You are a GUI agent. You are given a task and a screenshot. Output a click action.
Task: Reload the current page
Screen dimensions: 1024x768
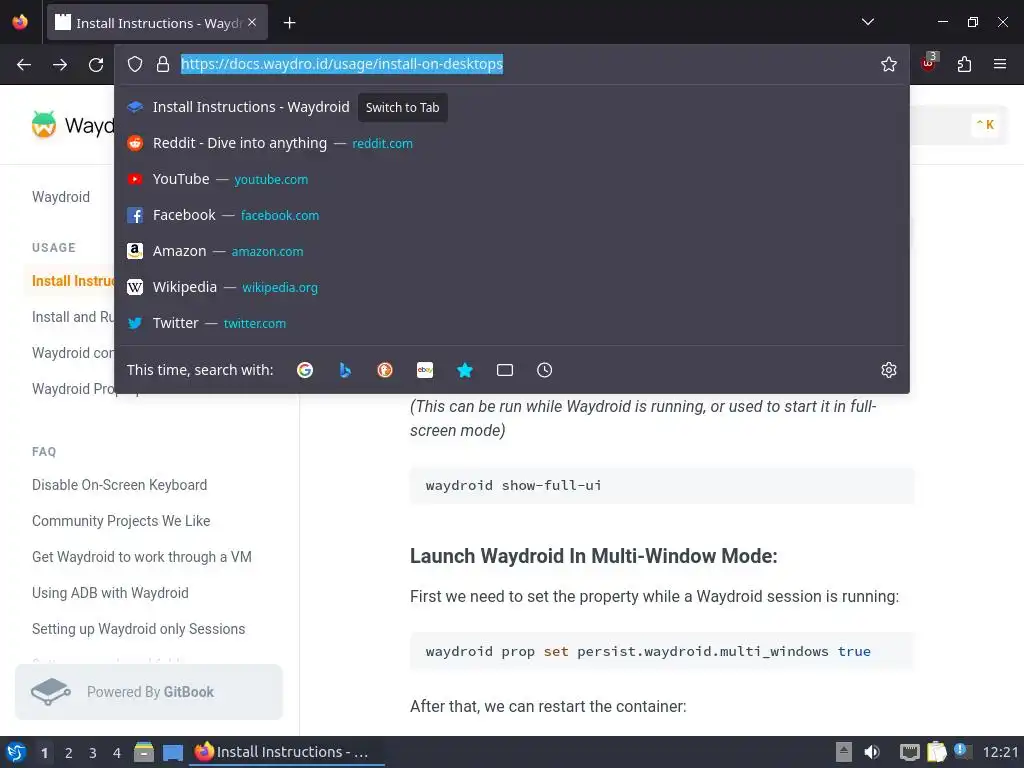96,64
